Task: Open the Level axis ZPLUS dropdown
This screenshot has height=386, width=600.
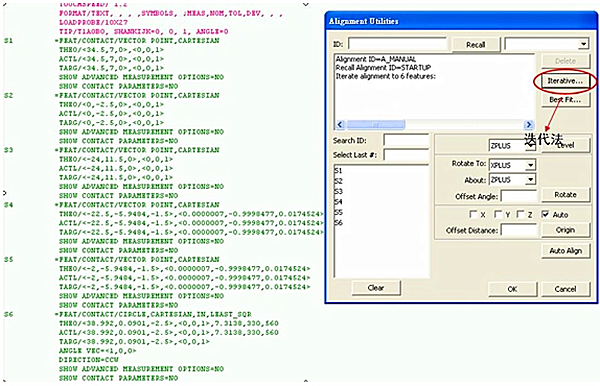Action: coord(530,145)
